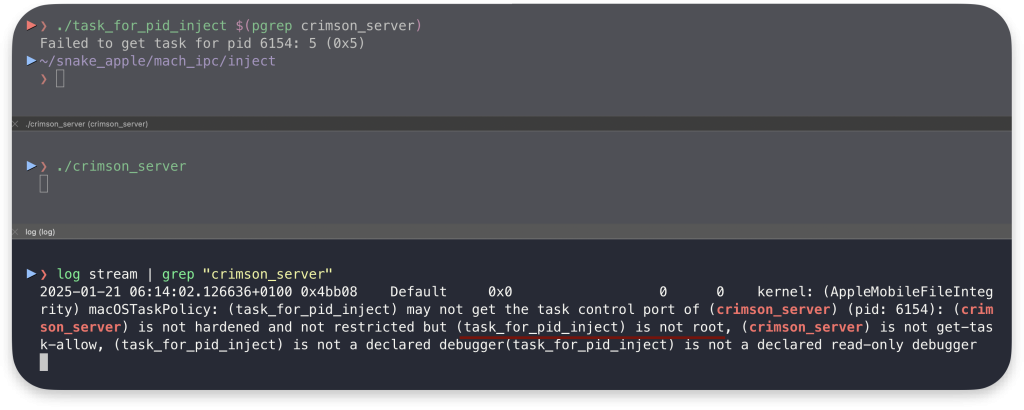
Task: Close the ./crimson_server pane using its X icon
Action: (x=16, y=124)
